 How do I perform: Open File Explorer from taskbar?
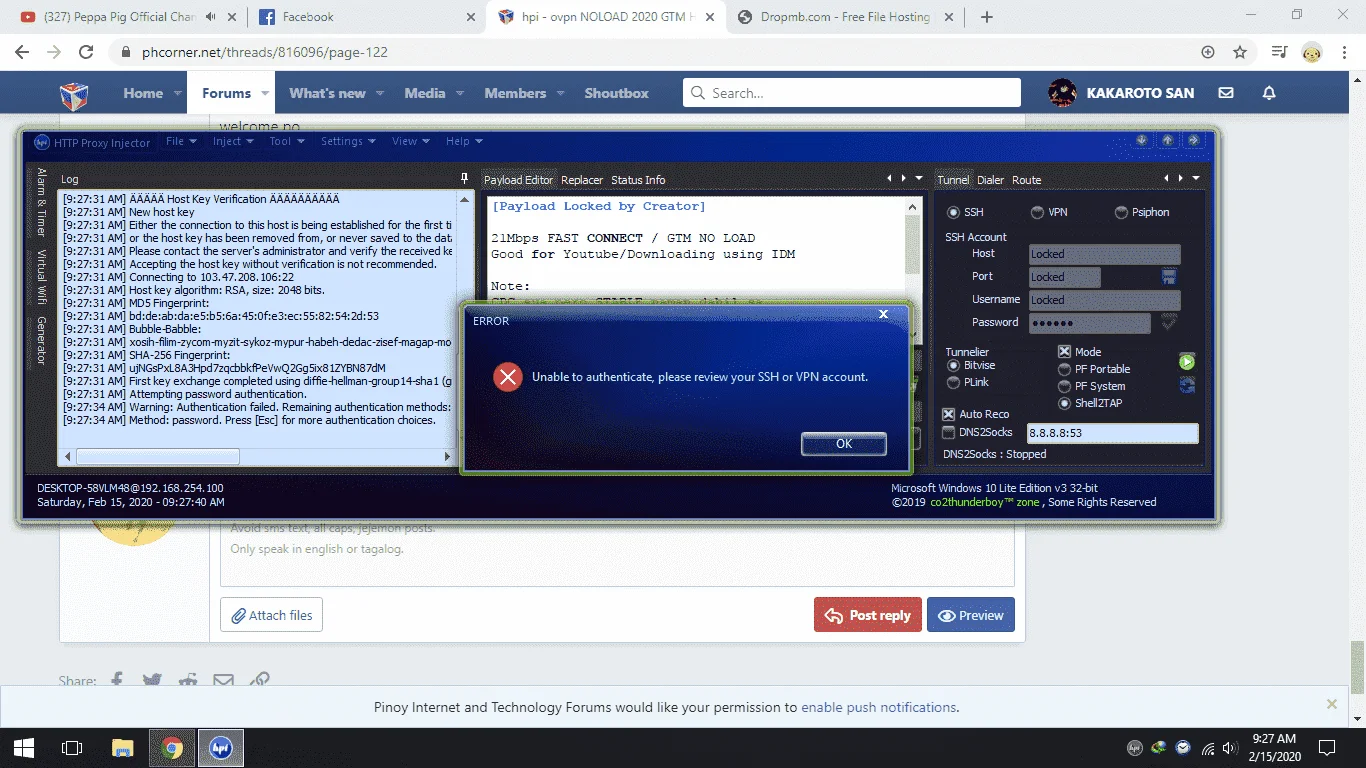pyautogui.click(x=122, y=747)
